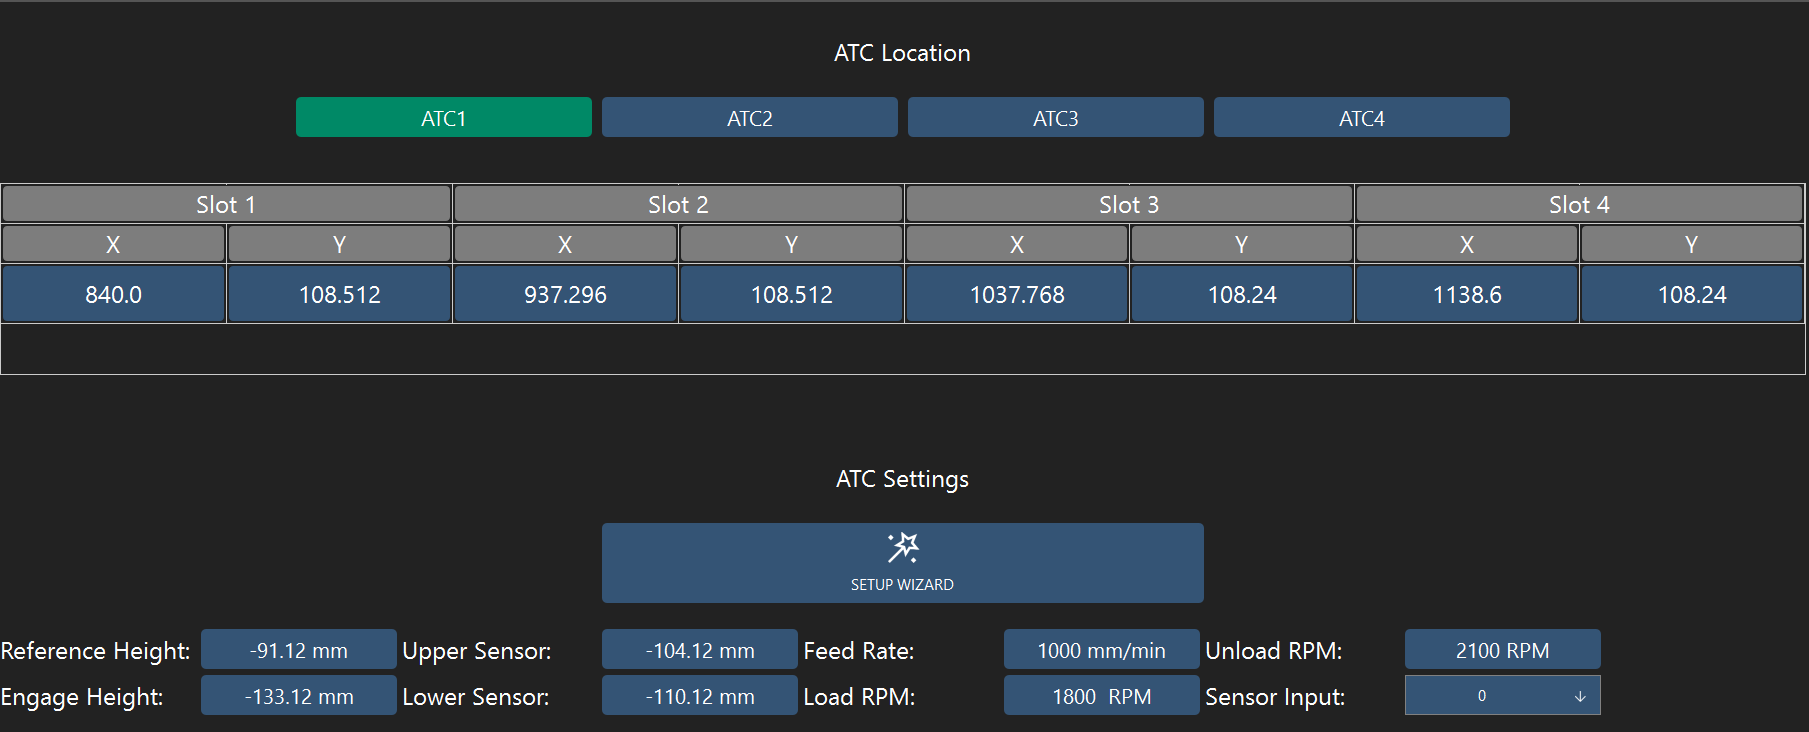The width and height of the screenshot is (1809, 732).
Task: Select the Lower Sensor value field
Action: (x=700, y=696)
